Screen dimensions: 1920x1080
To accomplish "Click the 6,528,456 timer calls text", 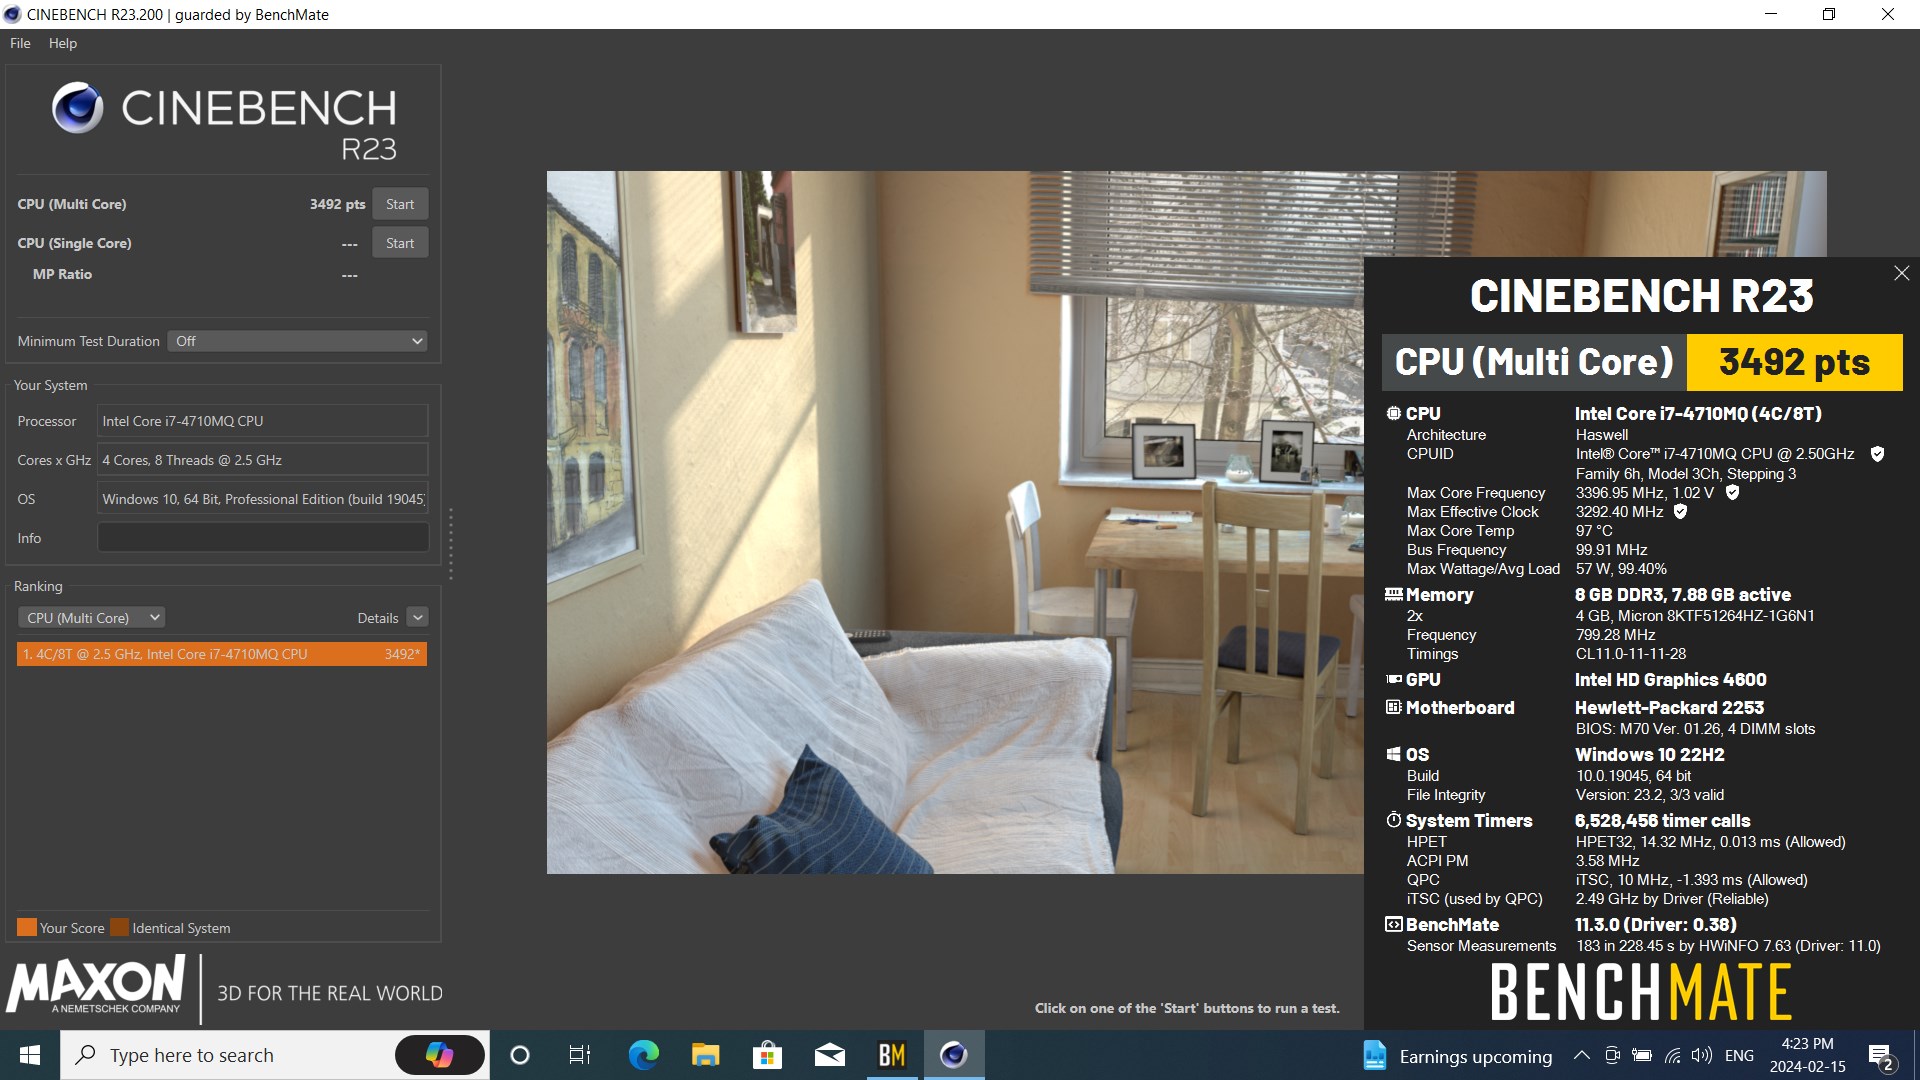I will [1662, 821].
